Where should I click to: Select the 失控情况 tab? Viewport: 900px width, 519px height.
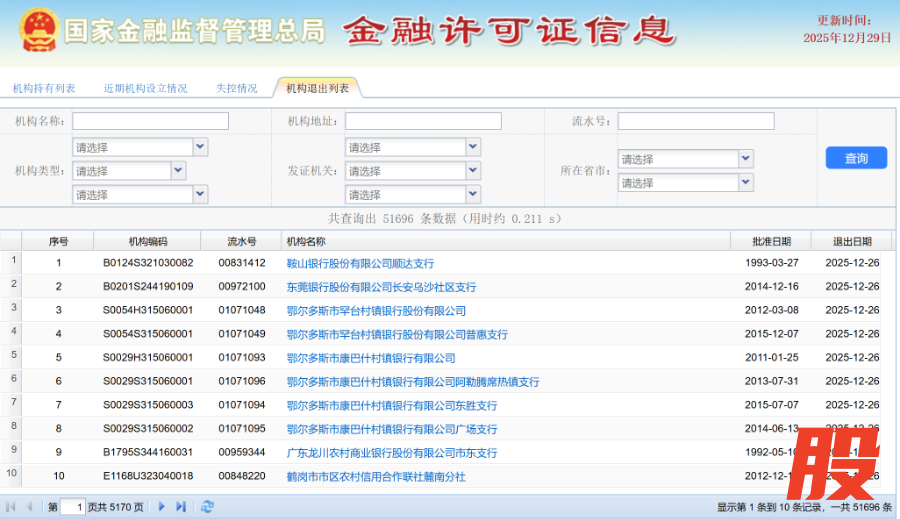click(237, 88)
